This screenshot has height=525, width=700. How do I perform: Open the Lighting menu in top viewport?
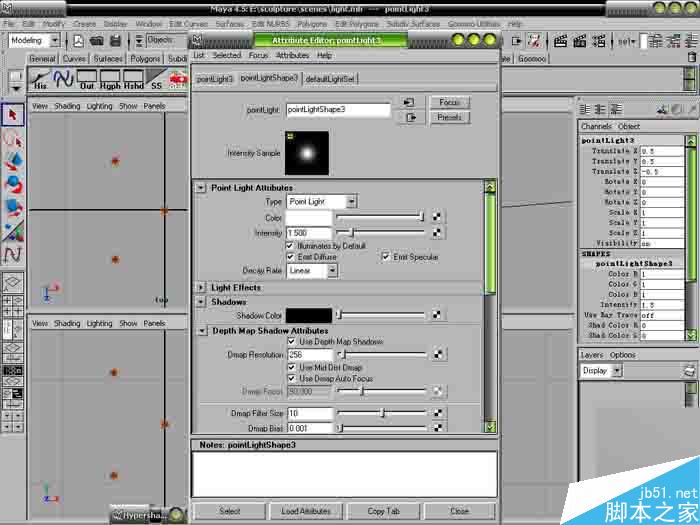pos(99,106)
